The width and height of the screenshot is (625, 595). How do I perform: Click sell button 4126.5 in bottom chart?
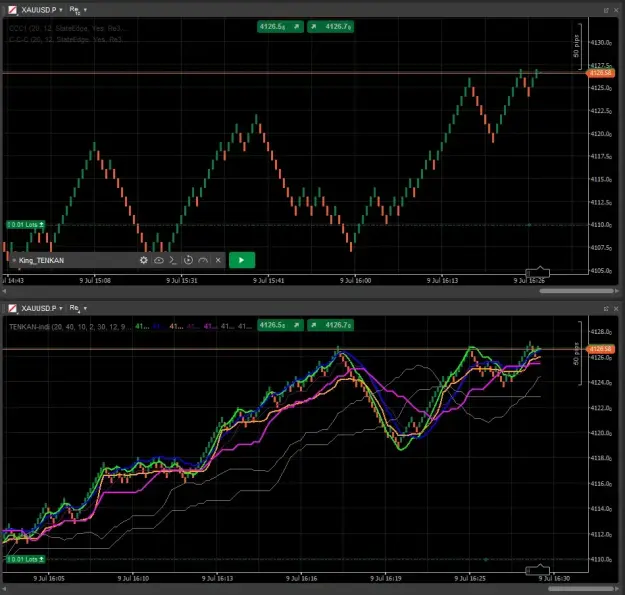[x=280, y=325]
